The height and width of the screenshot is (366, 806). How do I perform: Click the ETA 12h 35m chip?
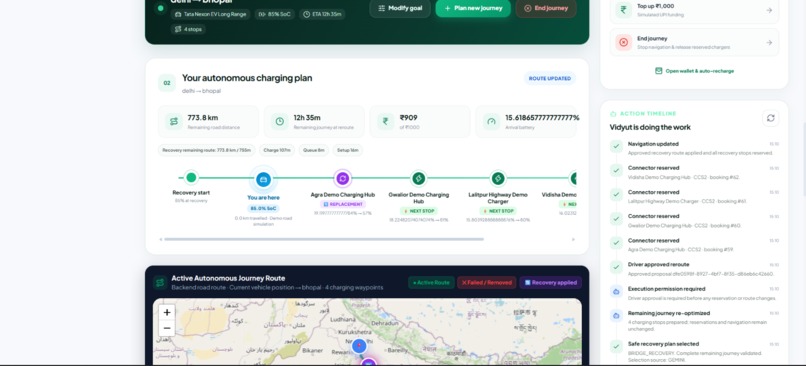tap(322, 14)
